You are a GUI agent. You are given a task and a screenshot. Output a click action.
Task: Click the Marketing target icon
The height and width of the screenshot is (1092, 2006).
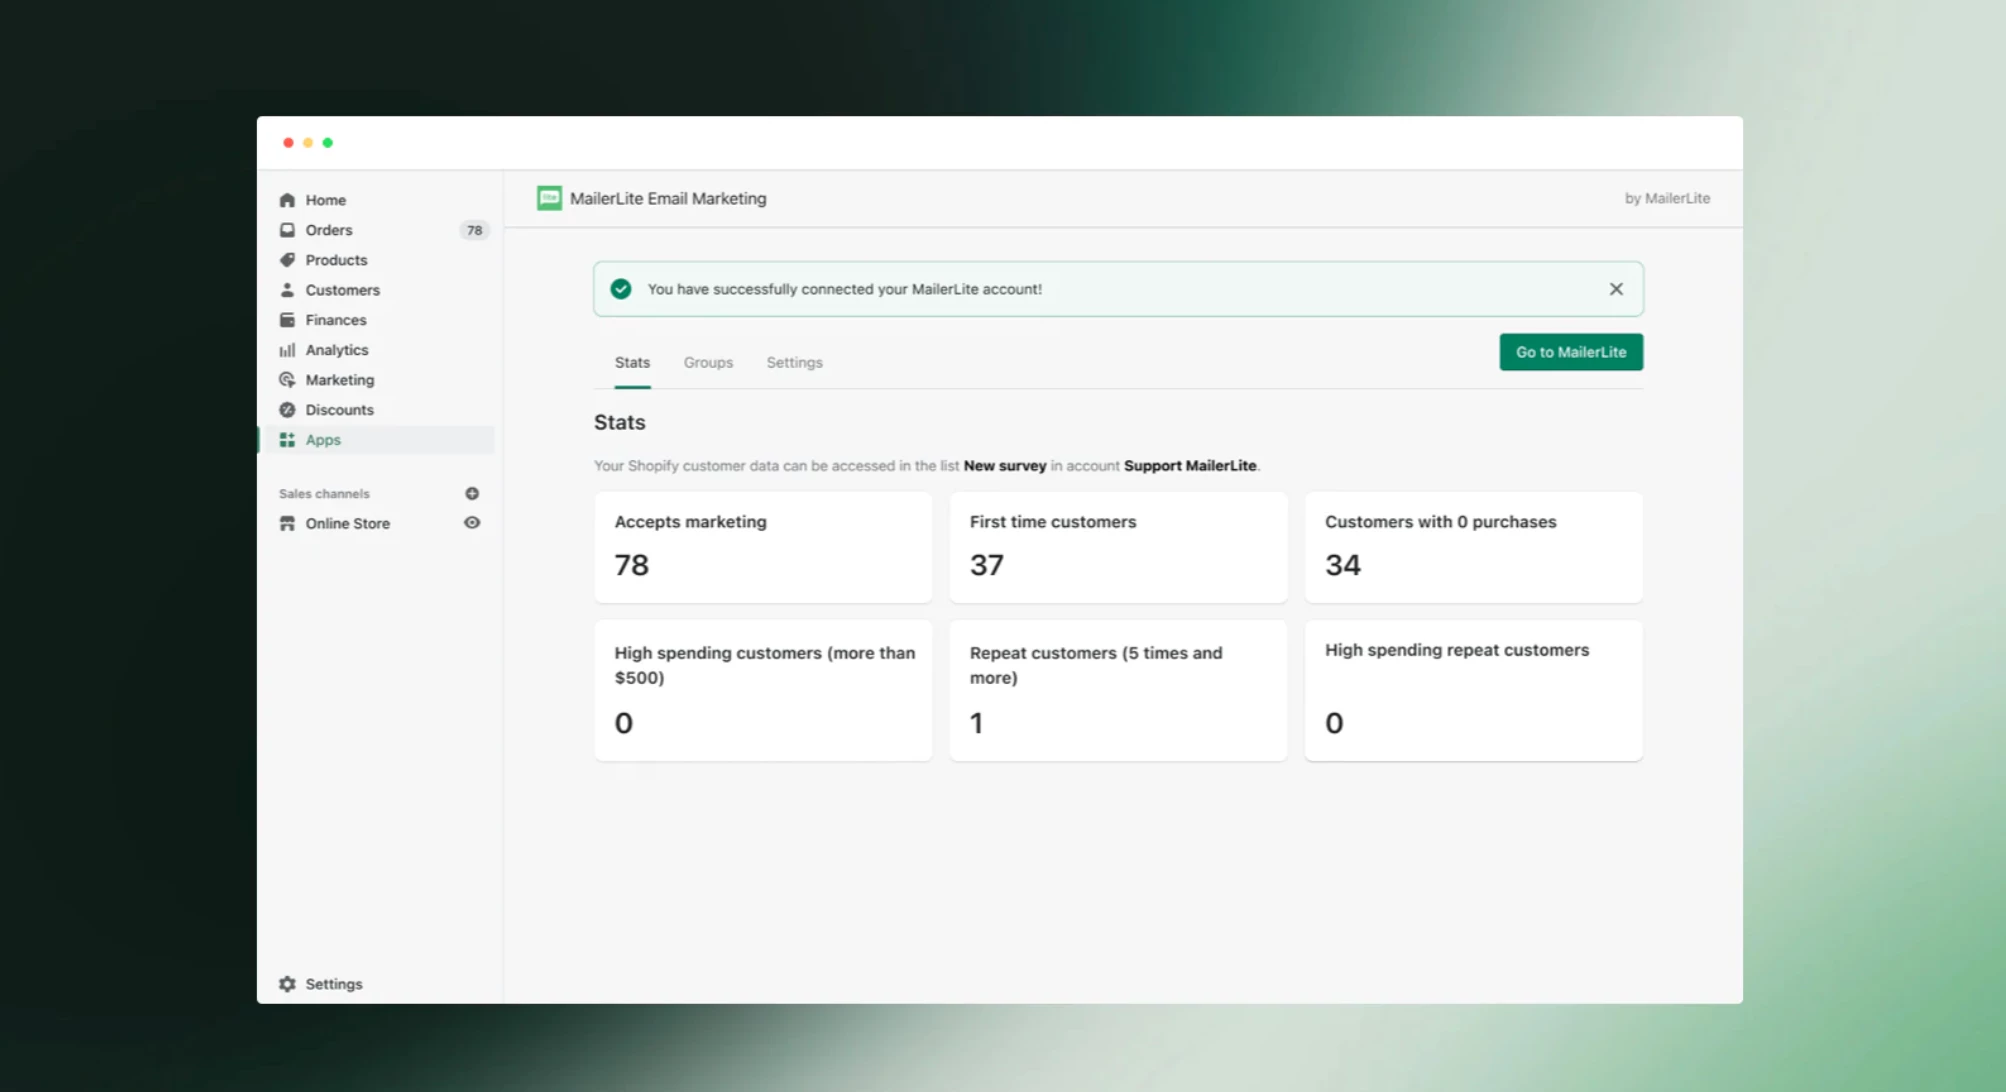[287, 380]
